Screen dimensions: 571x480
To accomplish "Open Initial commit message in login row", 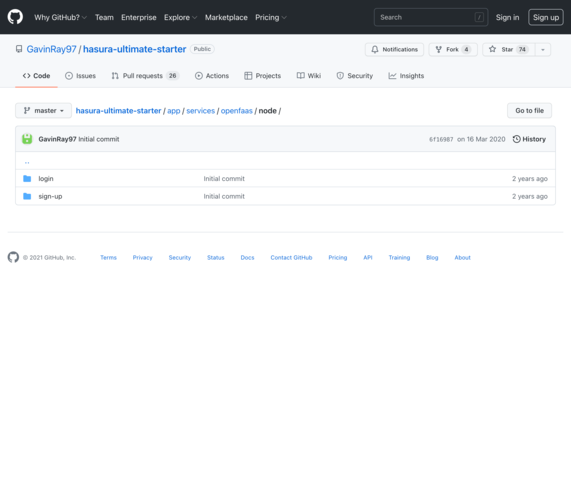I will click(224, 178).
